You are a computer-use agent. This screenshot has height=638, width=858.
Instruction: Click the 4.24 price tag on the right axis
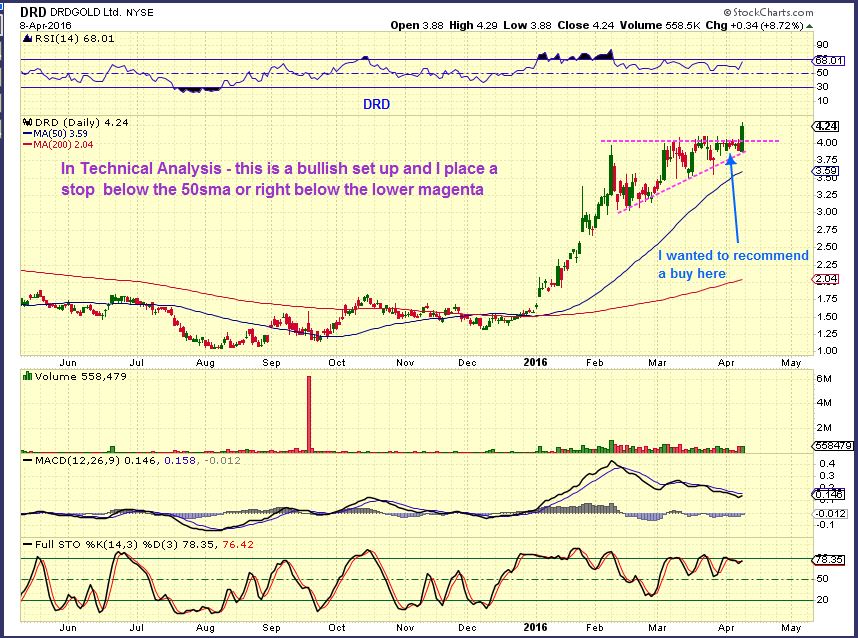pyautogui.click(x=826, y=126)
